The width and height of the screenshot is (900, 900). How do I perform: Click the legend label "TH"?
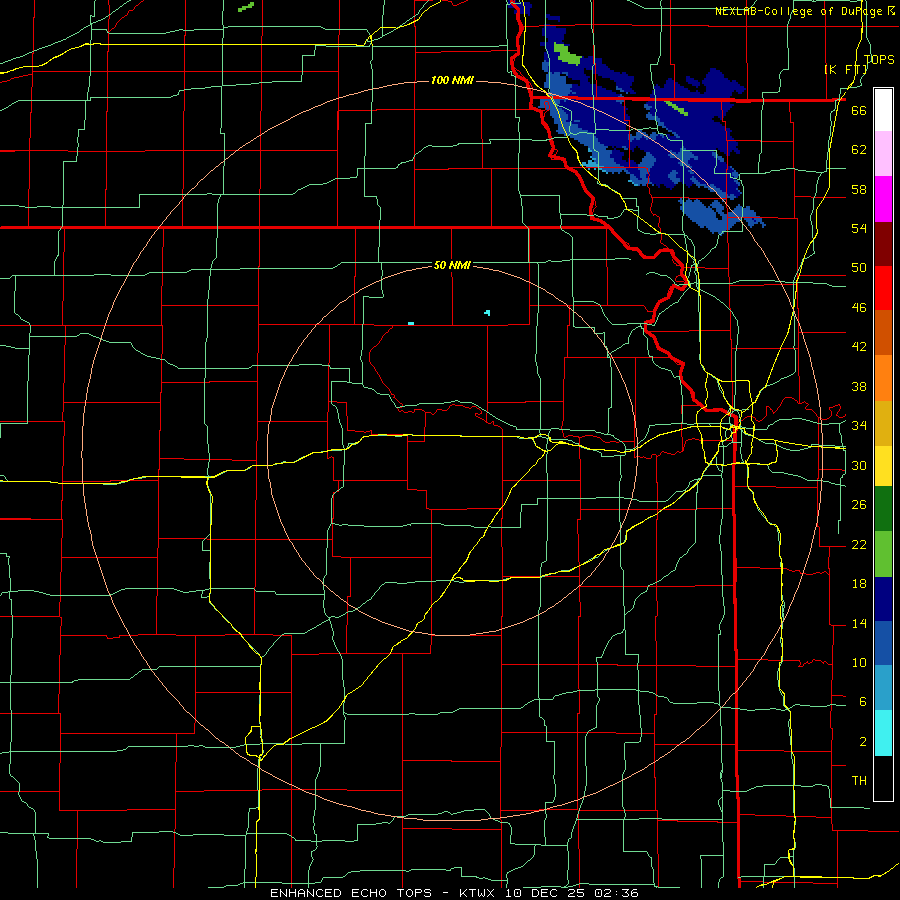(859, 781)
